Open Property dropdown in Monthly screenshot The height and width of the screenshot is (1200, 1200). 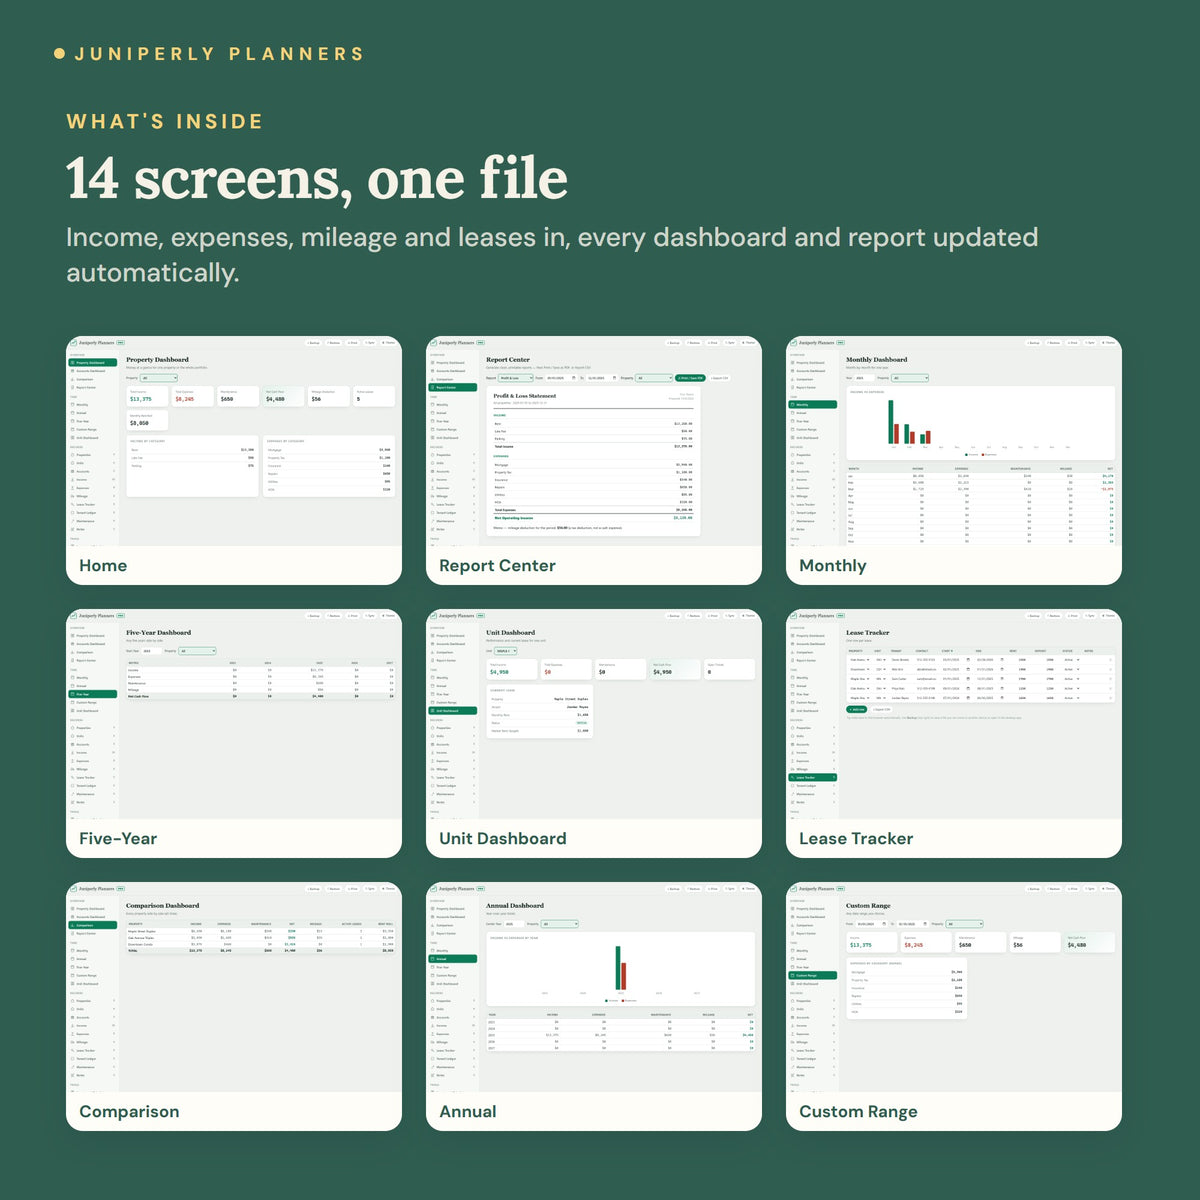911,378
